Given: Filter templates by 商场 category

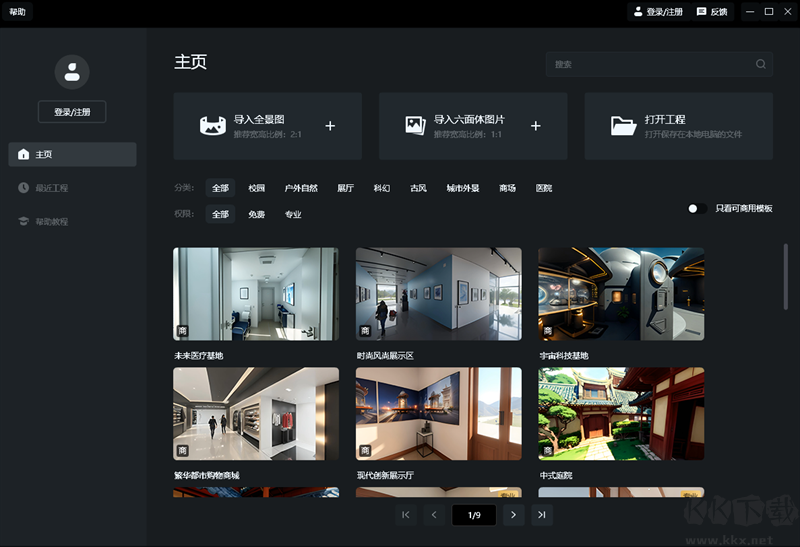Looking at the screenshot, I should (507, 188).
